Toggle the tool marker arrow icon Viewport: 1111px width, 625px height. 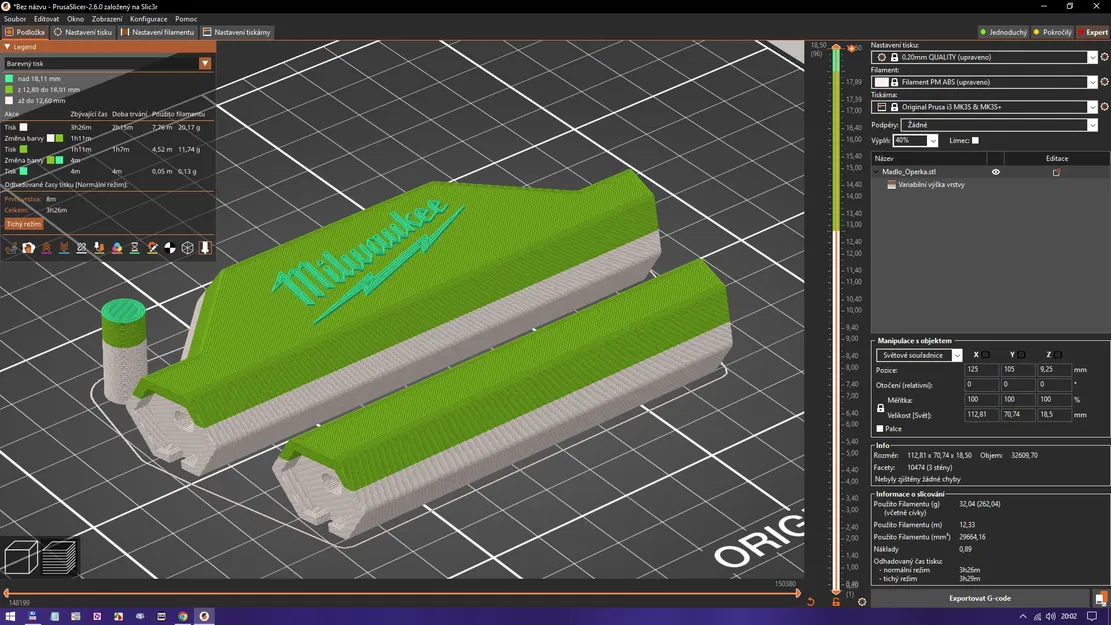205,247
